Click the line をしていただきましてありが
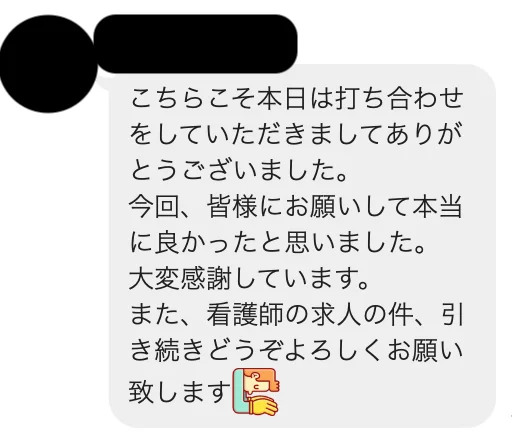 coord(296,135)
